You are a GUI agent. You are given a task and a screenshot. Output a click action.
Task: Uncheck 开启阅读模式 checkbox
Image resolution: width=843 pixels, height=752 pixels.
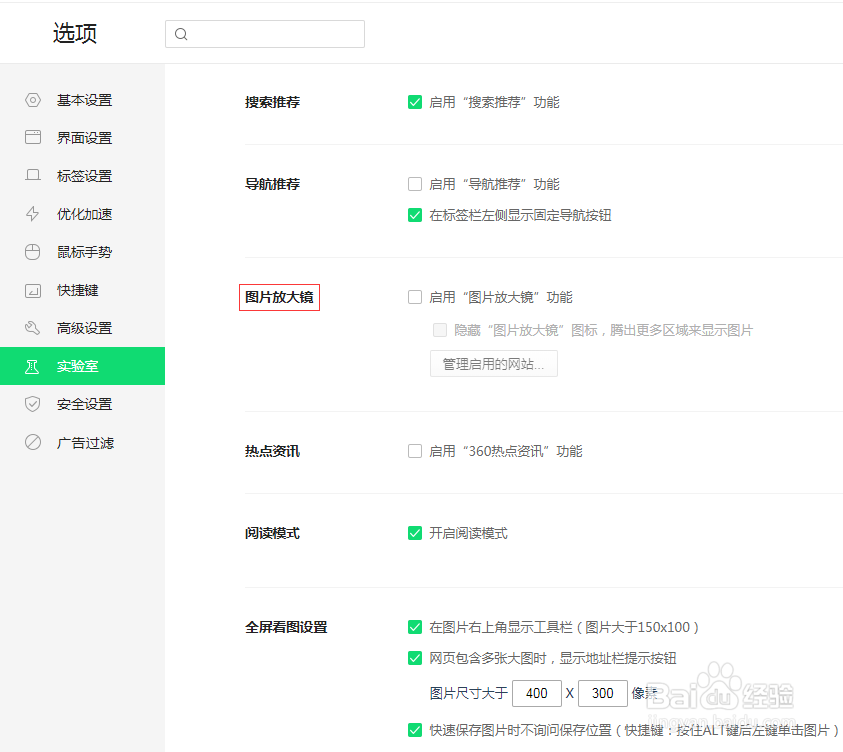[415, 533]
